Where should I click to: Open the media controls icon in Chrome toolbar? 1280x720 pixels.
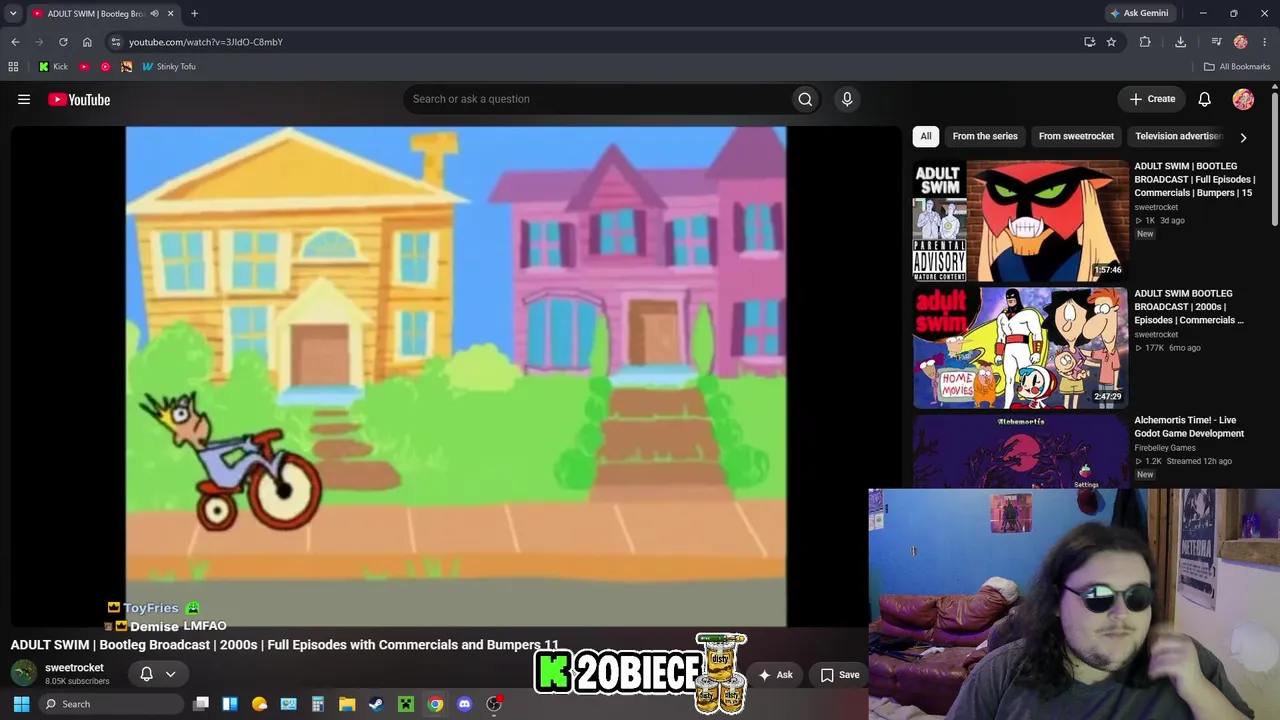point(1216,42)
